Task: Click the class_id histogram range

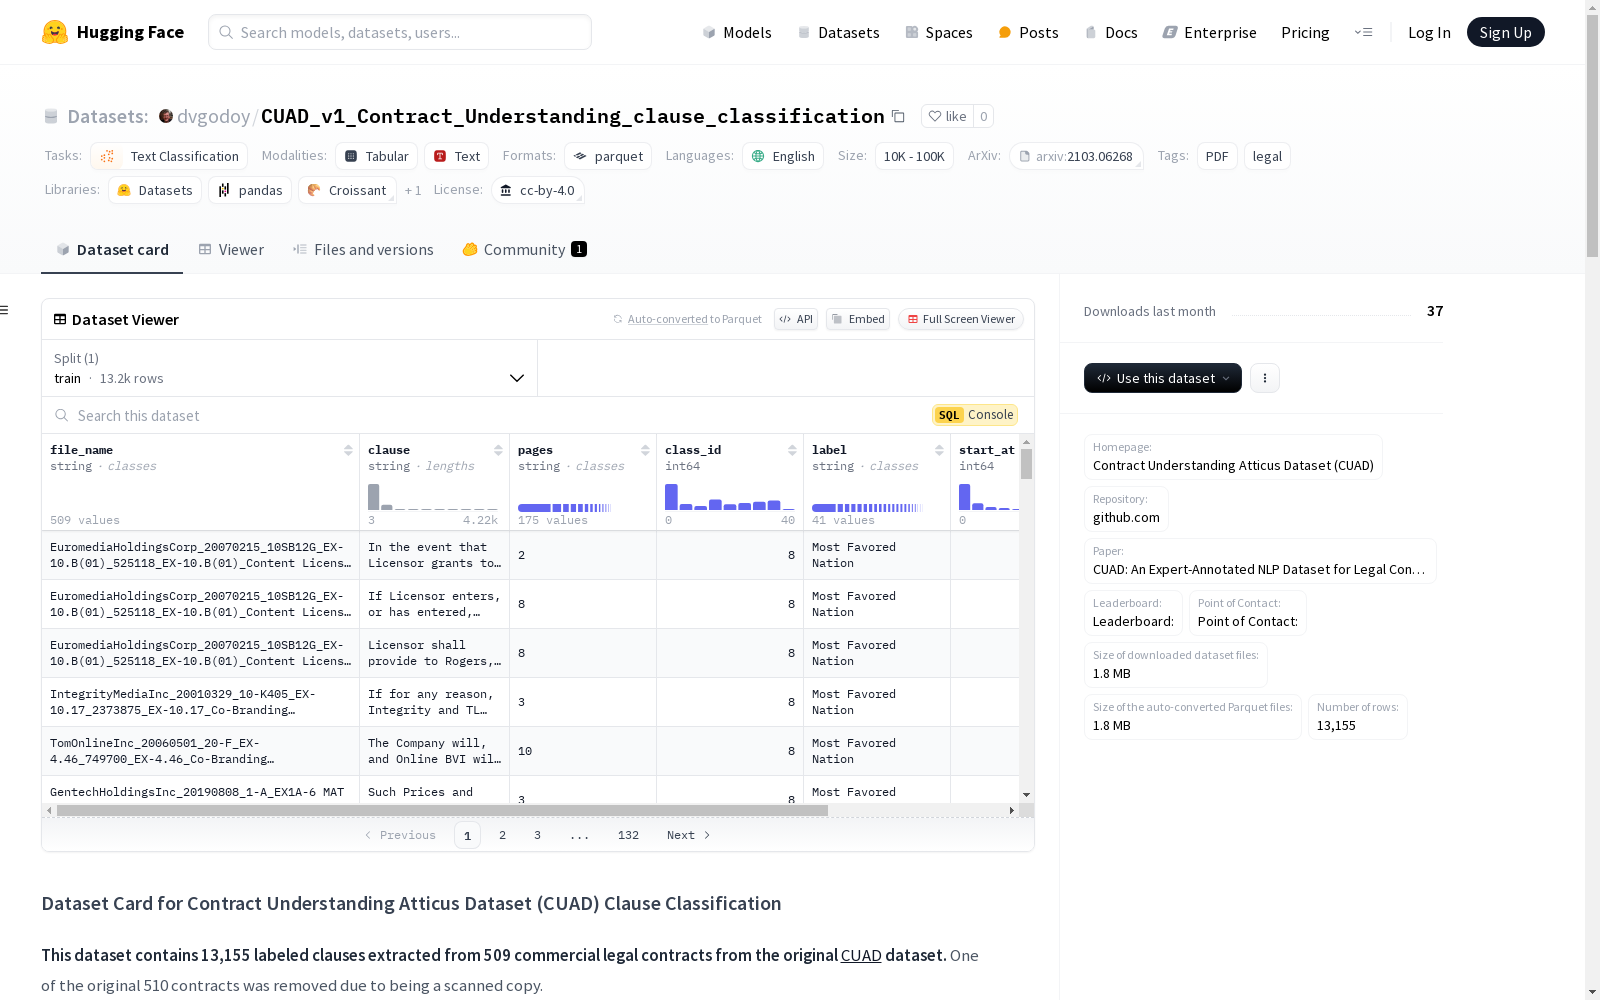Action: [x=730, y=497]
